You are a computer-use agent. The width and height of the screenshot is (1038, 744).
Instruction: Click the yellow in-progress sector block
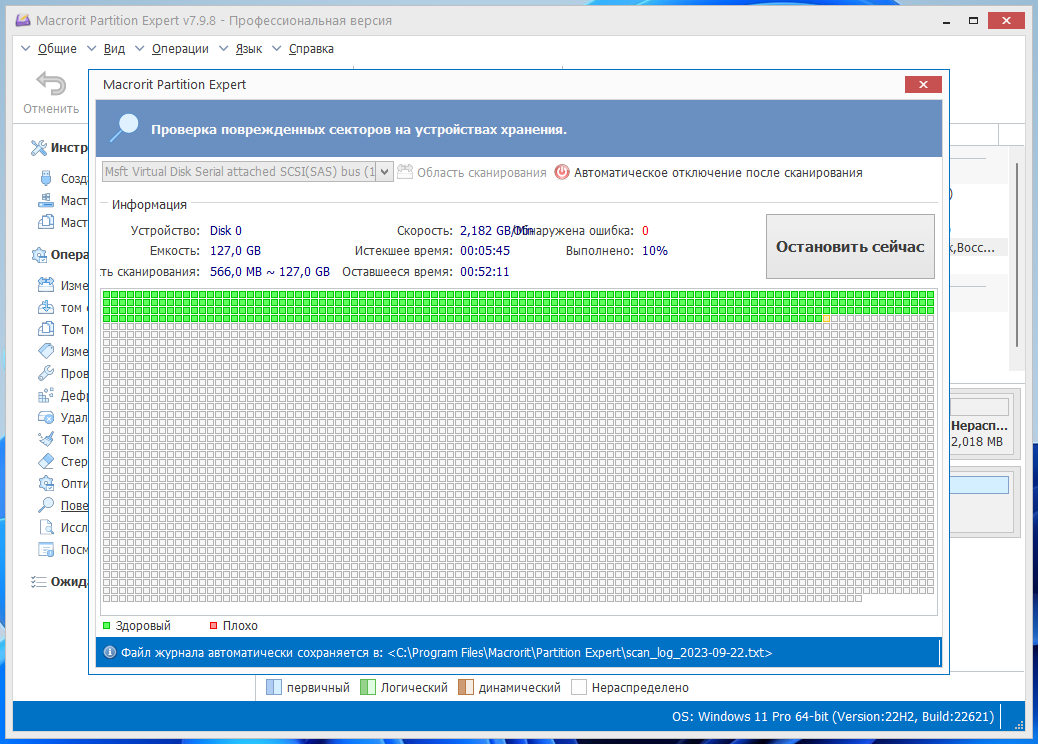(826, 318)
